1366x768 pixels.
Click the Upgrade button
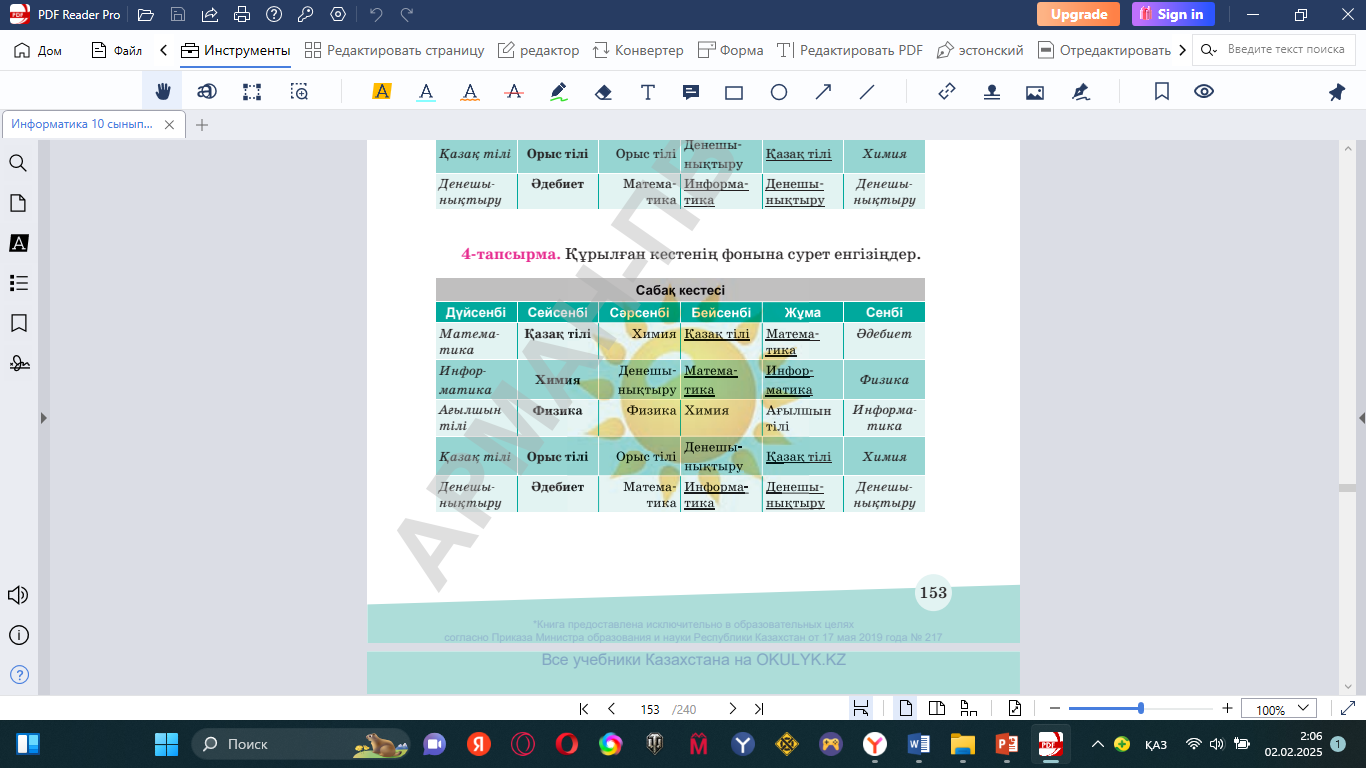pos(1078,14)
